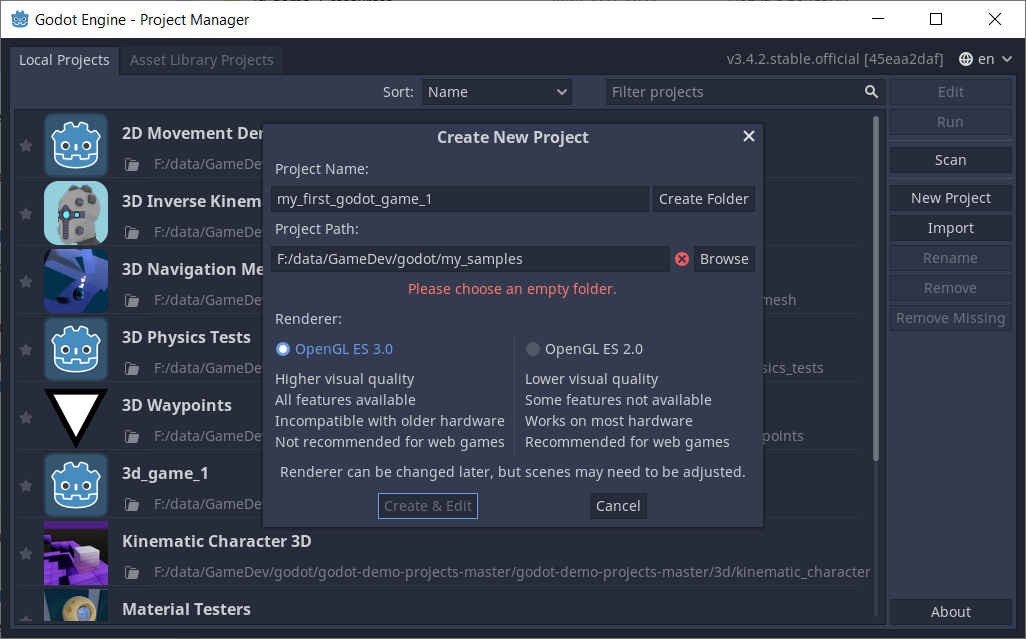The image size is (1026, 639).
Task: Focus the Filter projects search field
Action: [x=745, y=92]
